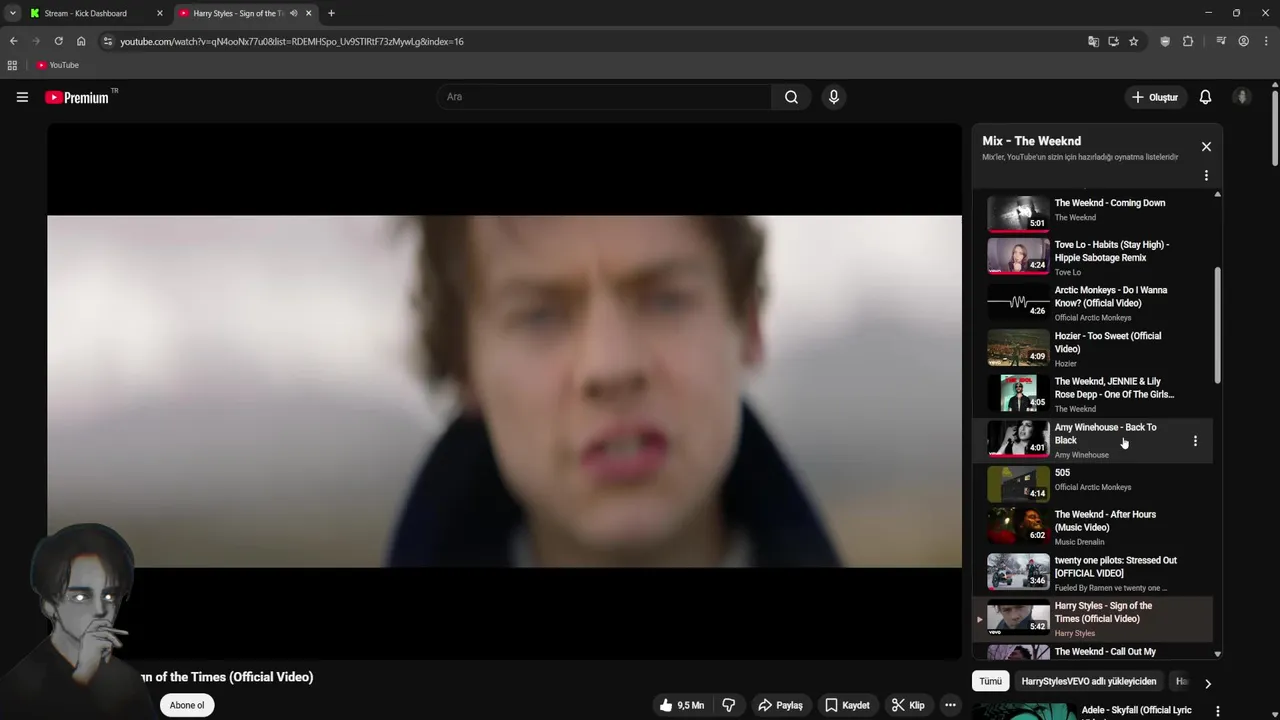Open the account avatar menu
The width and height of the screenshot is (1280, 720).
(x=1242, y=97)
